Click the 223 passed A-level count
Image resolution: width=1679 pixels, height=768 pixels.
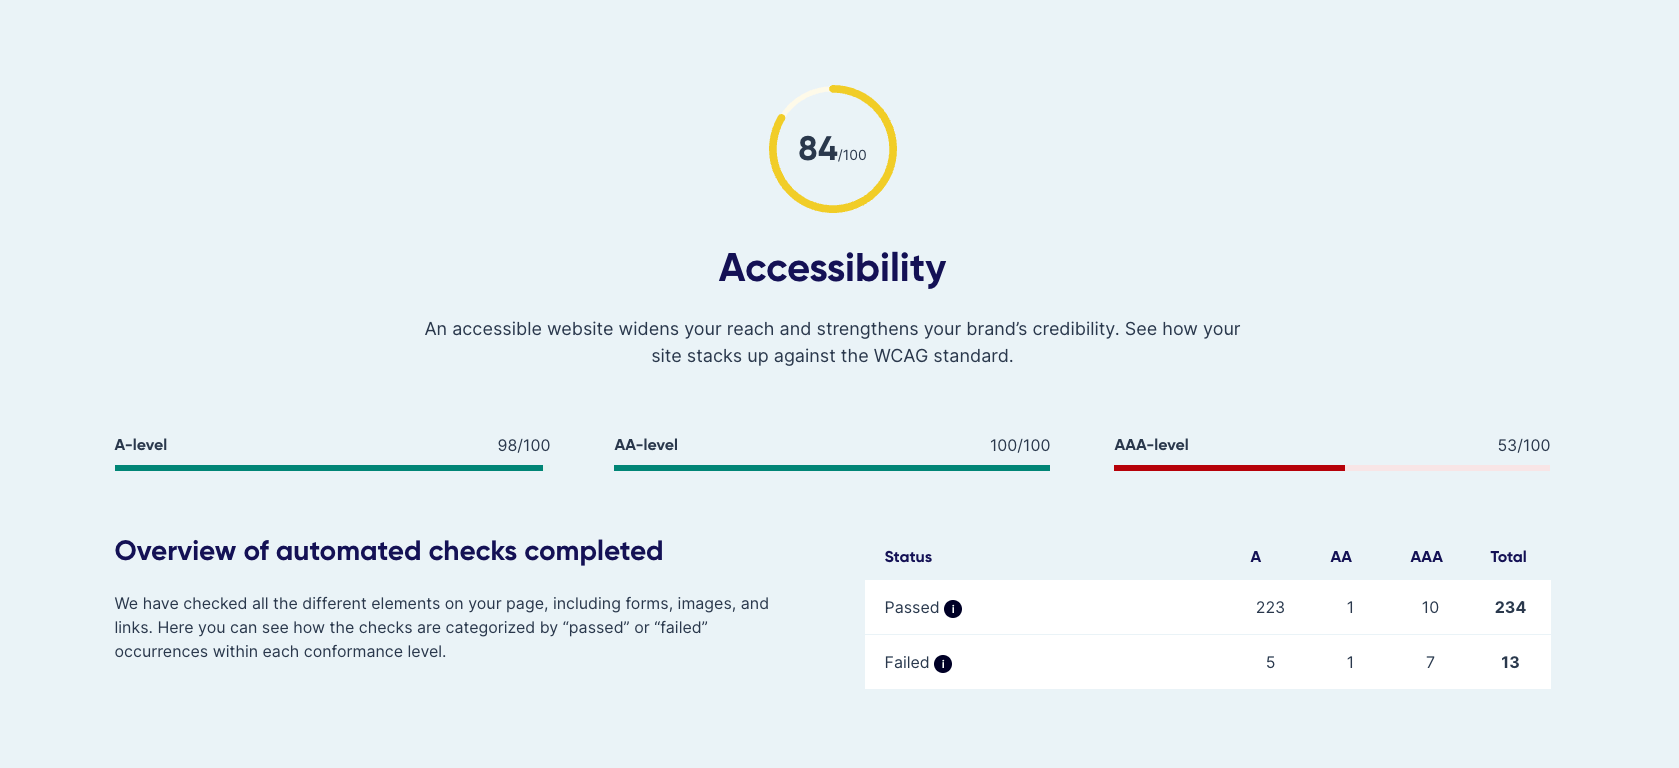(x=1270, y=607)
